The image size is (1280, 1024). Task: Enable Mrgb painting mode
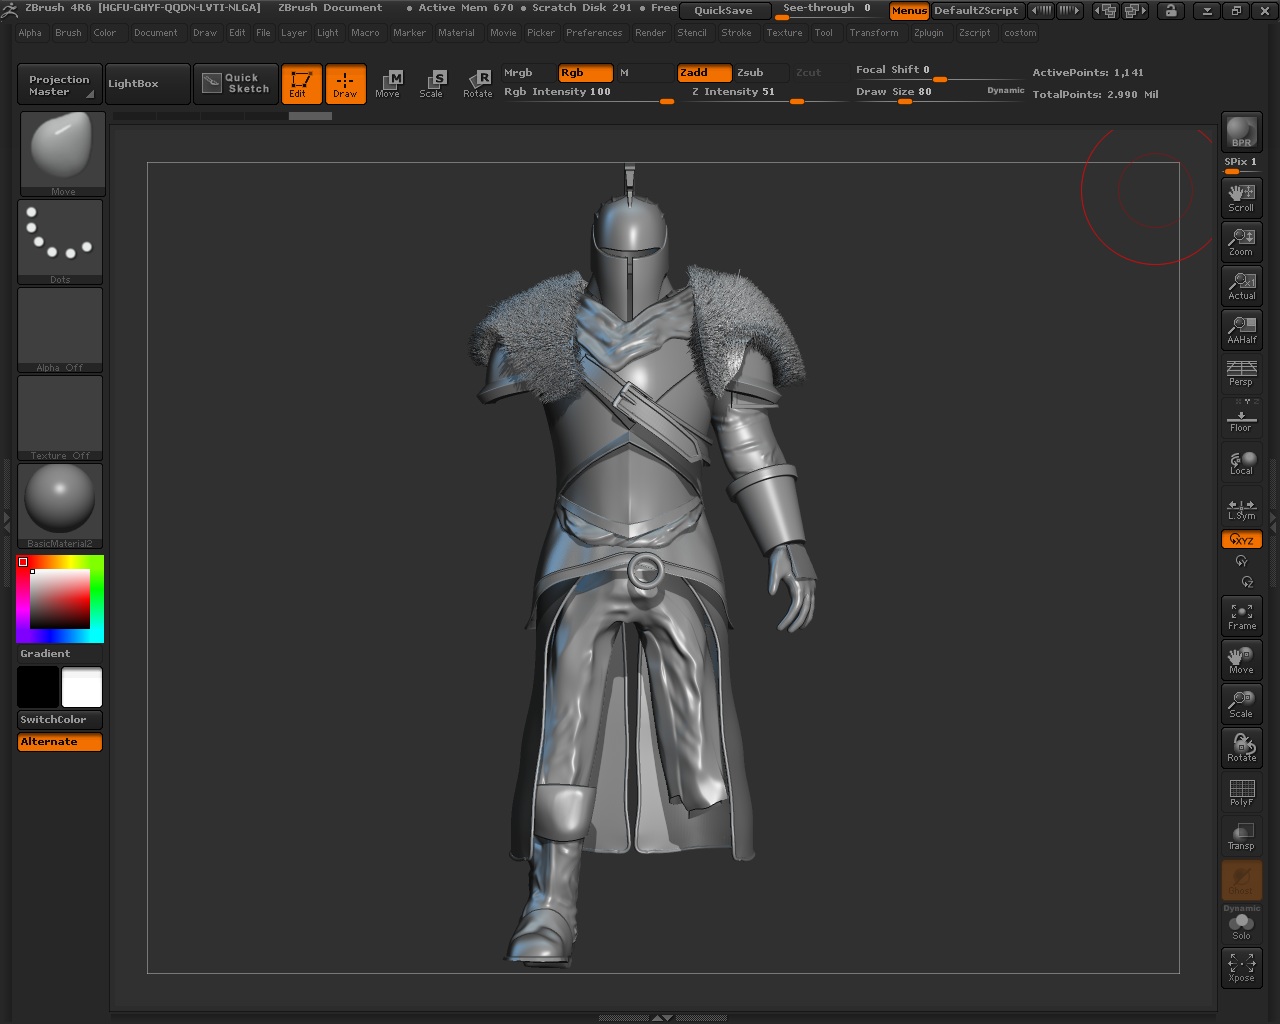(x=528, y=73)
